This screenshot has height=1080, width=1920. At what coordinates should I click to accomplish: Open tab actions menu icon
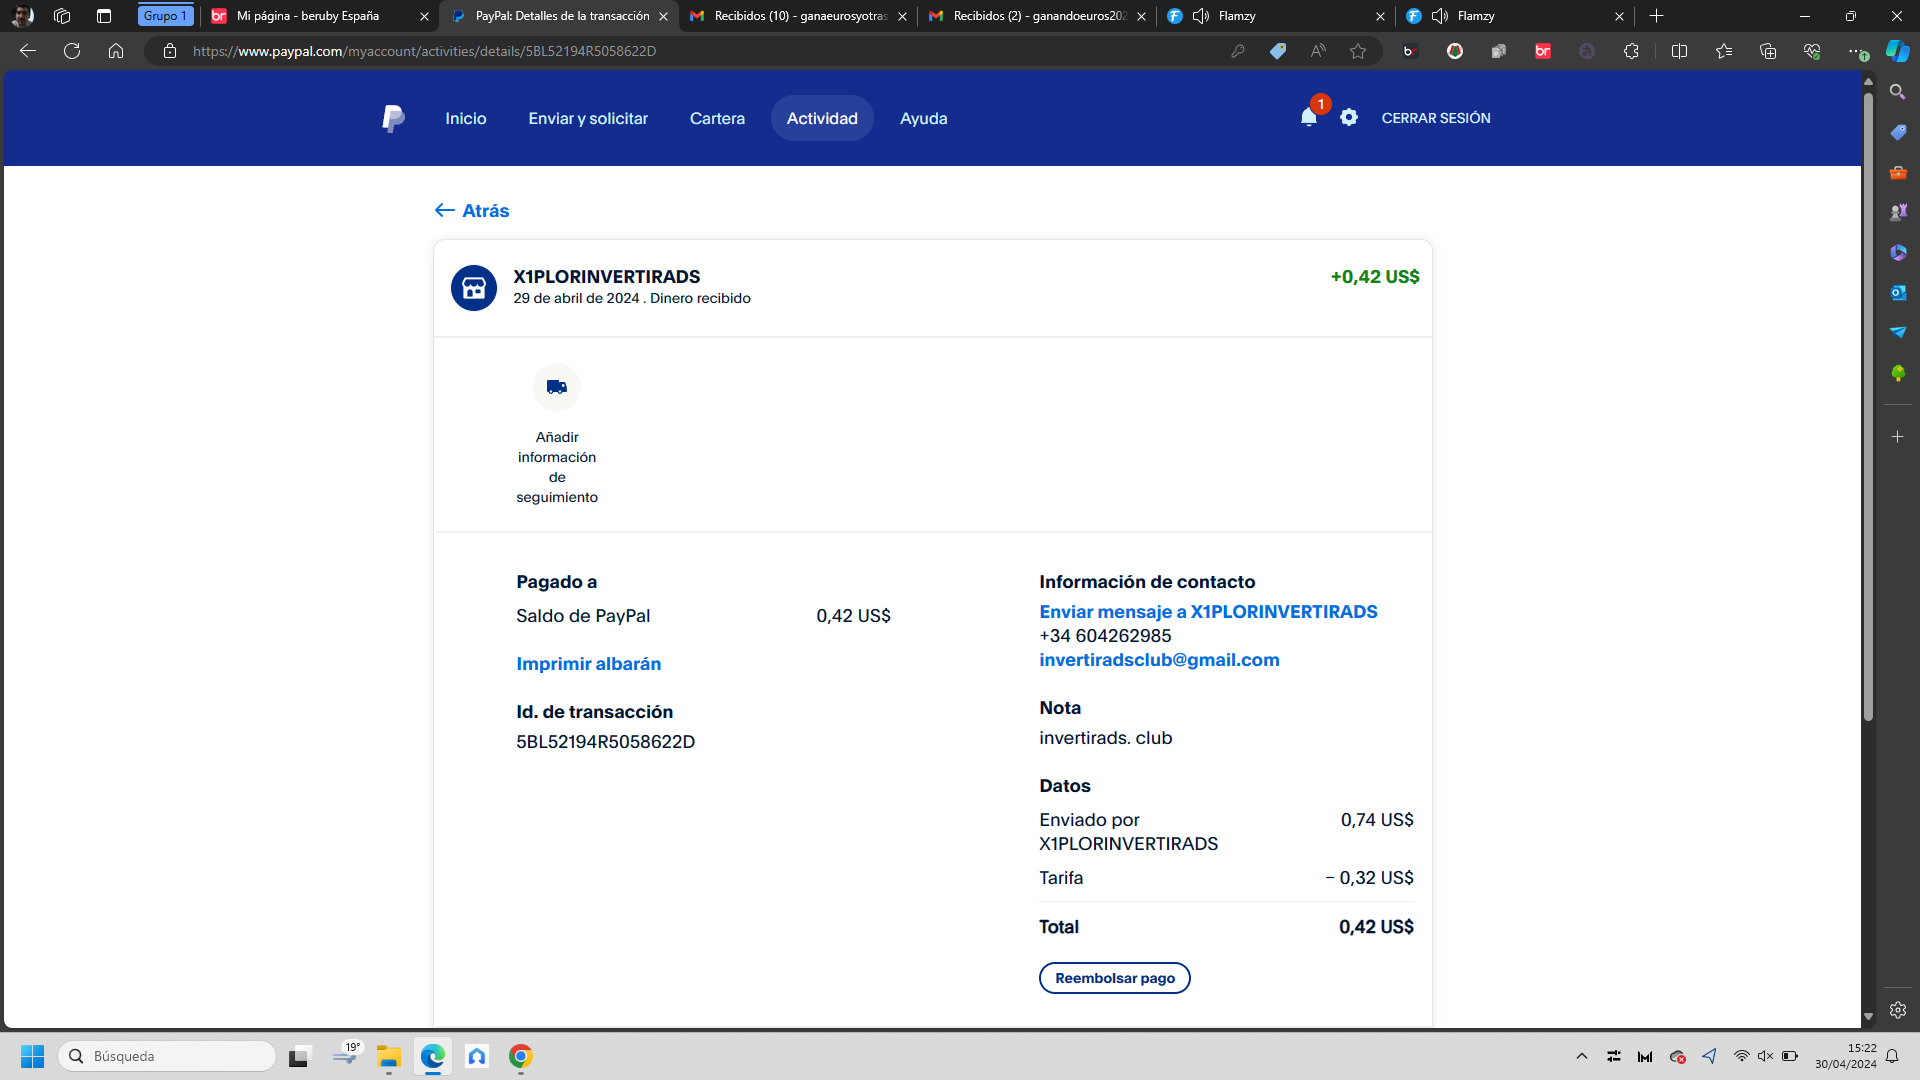pos(103,16)
